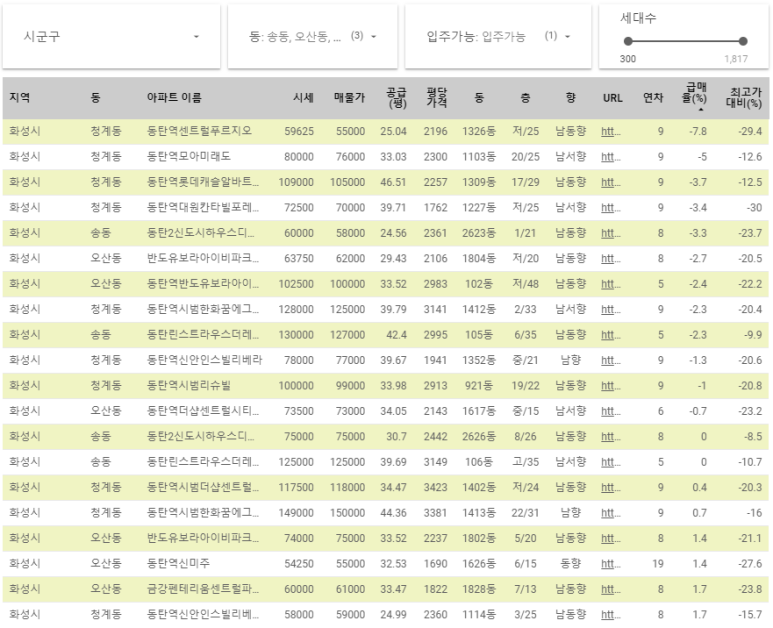Image resolution: width=773 pixels, height=628 pixels.
Task: Click 시세 value 54250
Action: pyautogui.click(x=299, y=564)
